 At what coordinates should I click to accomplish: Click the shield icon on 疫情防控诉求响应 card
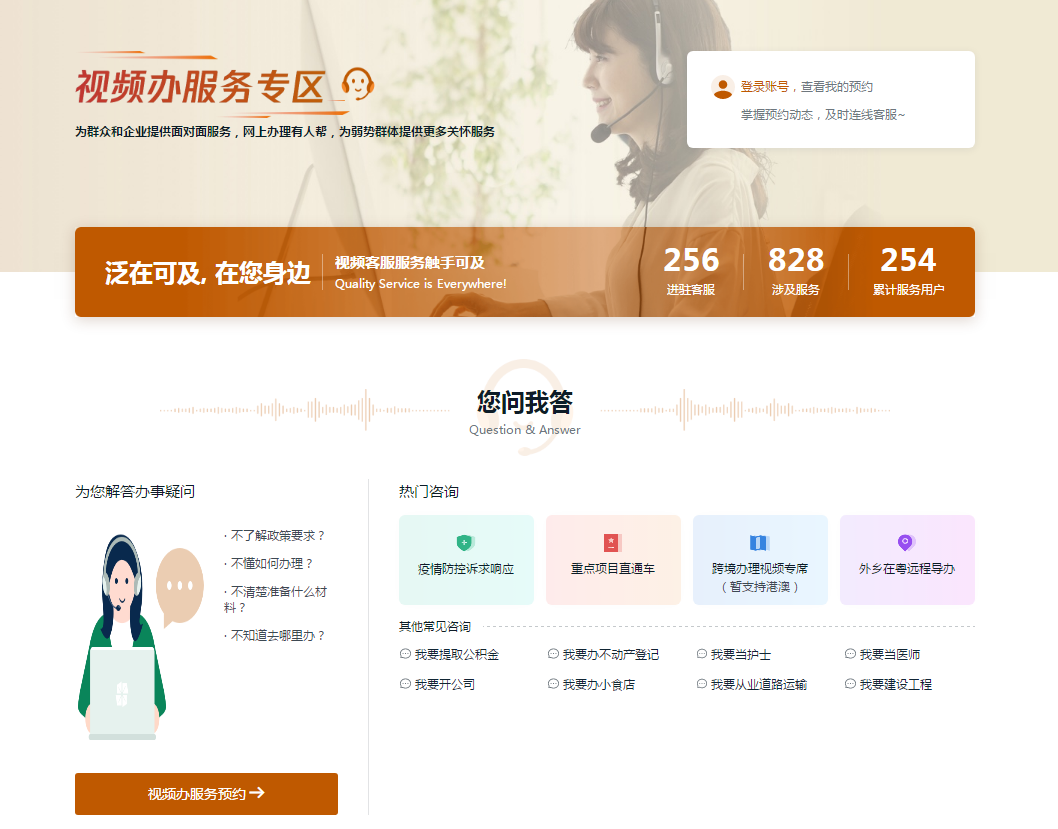pos(466,542)
